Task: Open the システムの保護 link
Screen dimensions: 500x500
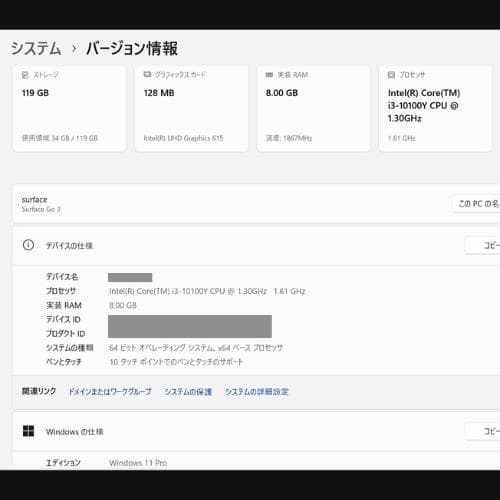Action: coord(188,391)
